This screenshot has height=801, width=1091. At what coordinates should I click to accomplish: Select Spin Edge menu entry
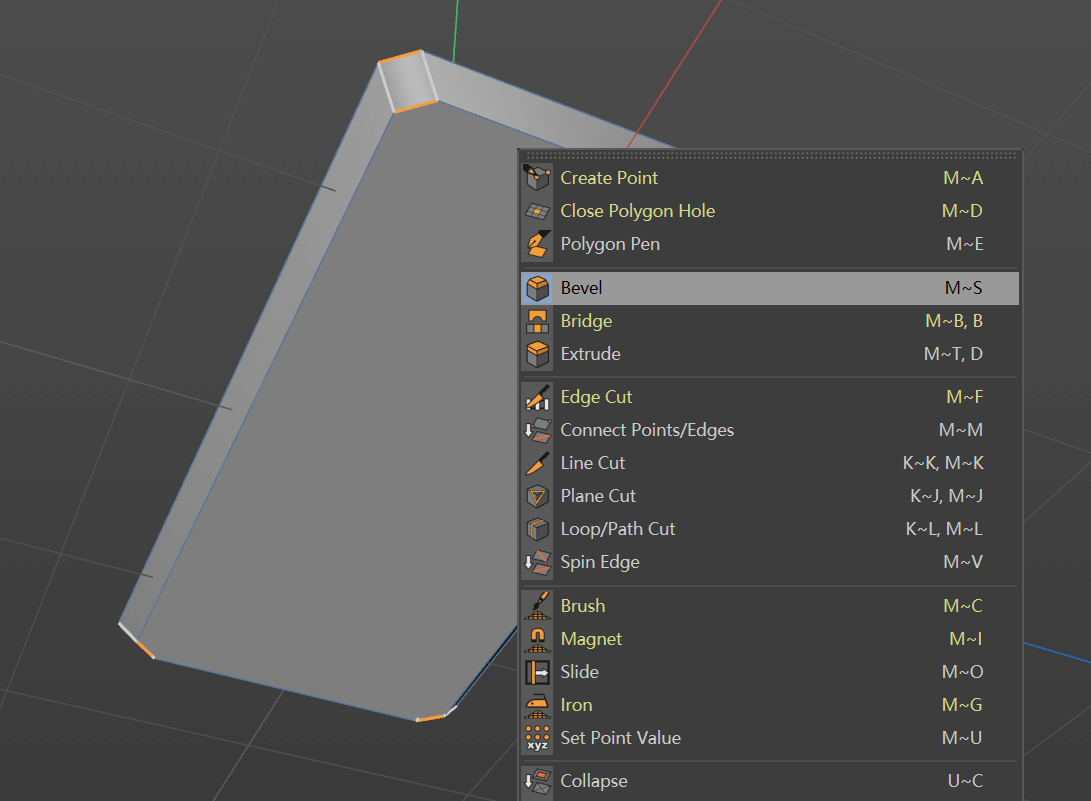770,562
